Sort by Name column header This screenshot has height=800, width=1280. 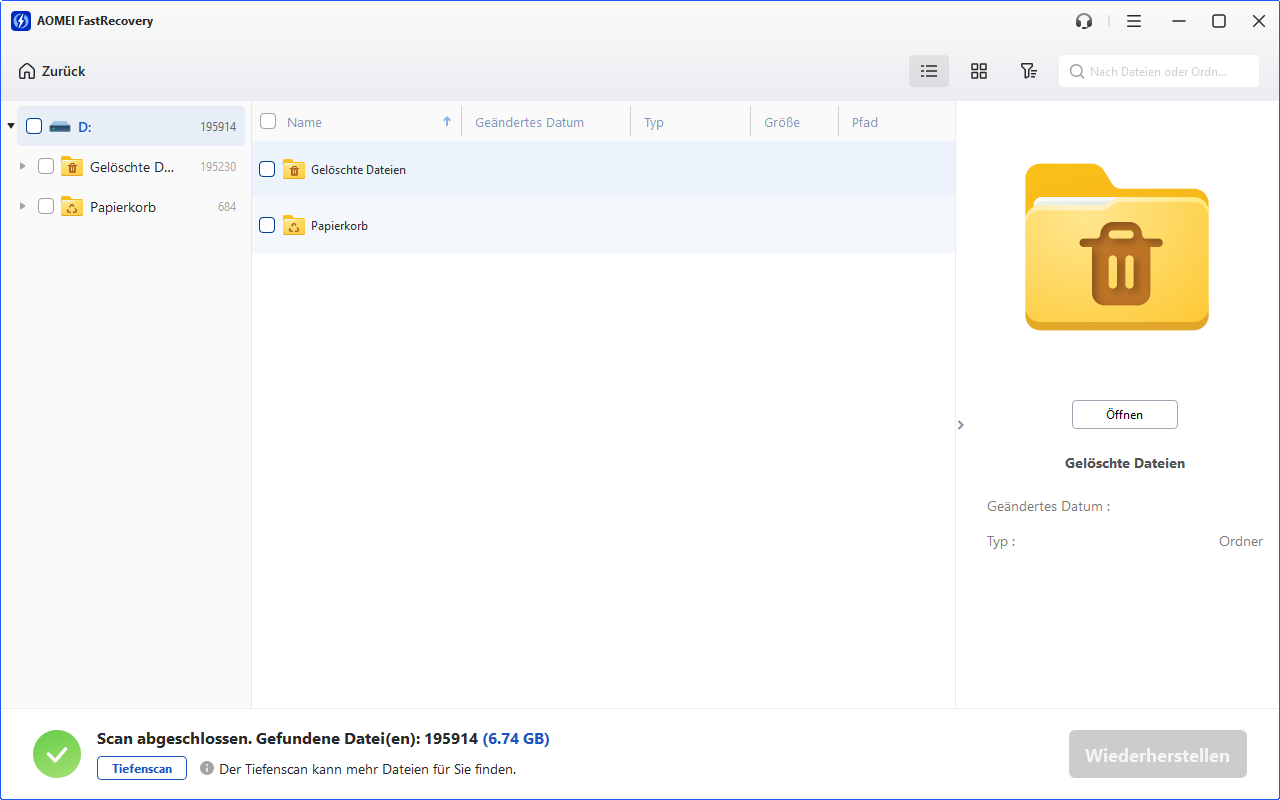(304, 122)
